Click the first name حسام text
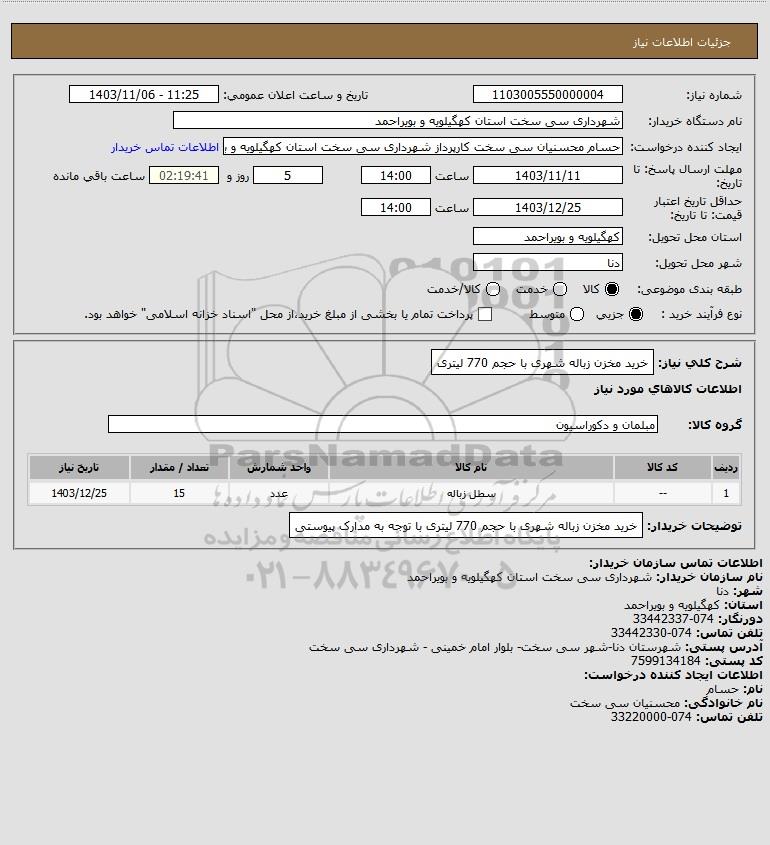 coord(722,689)
